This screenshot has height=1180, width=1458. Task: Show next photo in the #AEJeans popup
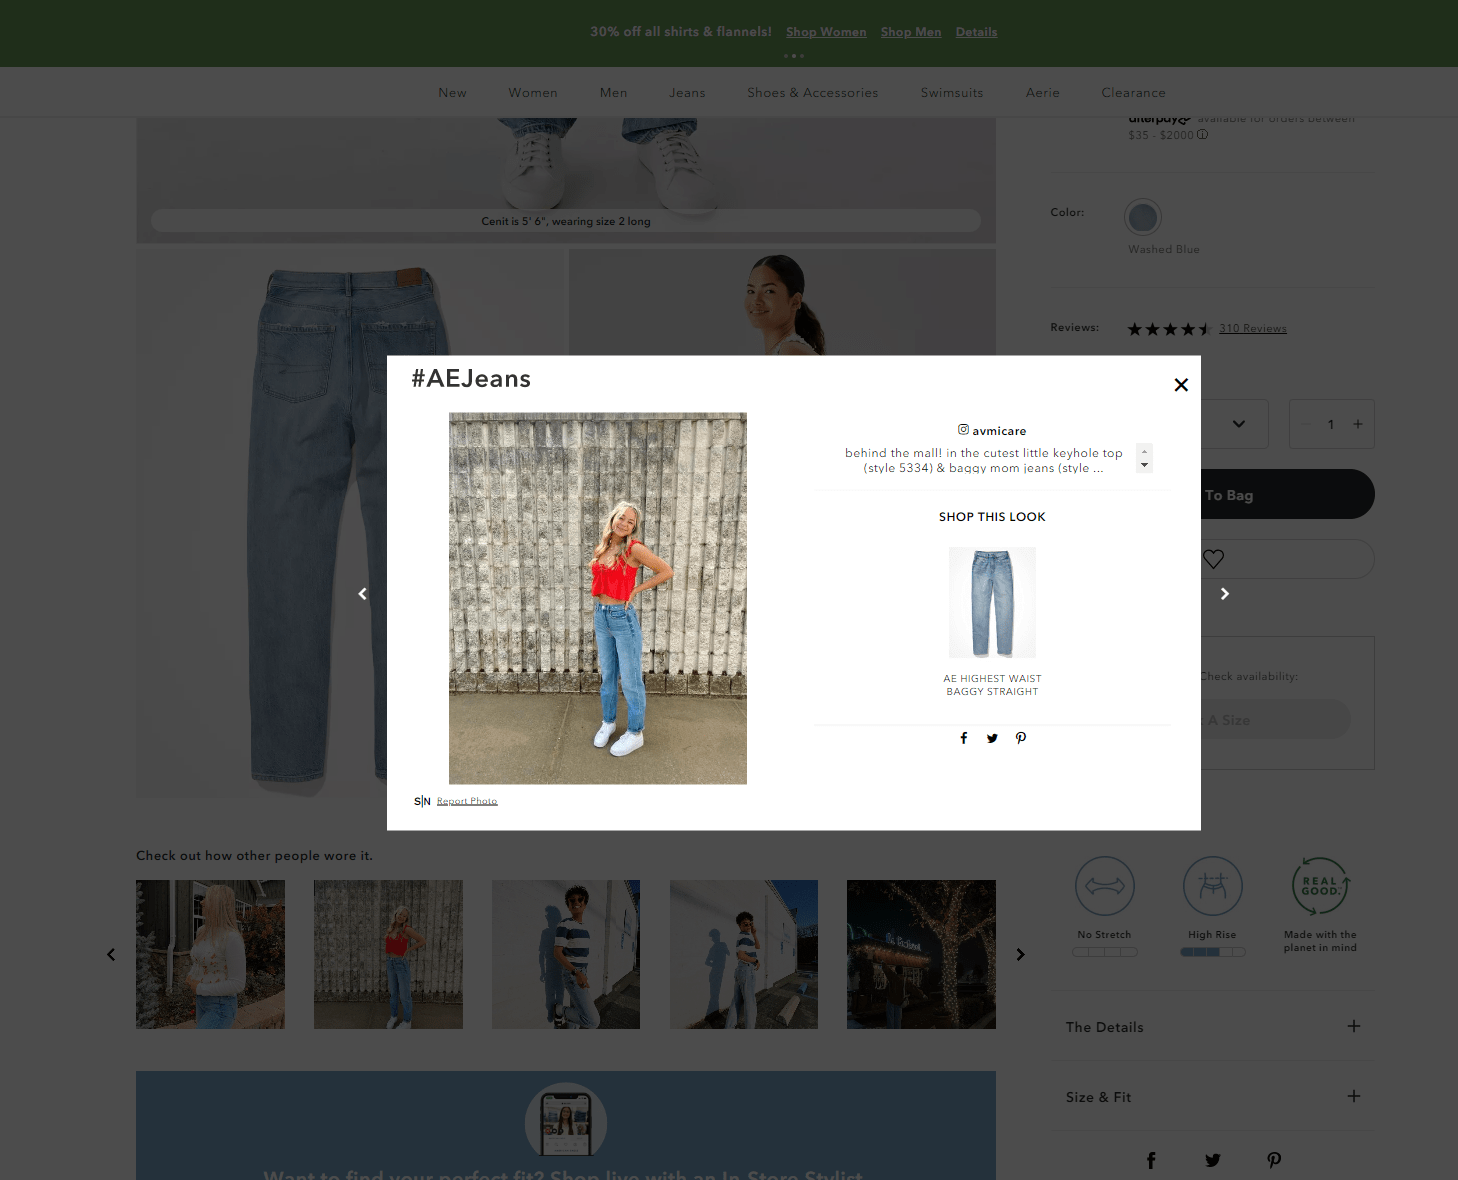[1225, 594]
